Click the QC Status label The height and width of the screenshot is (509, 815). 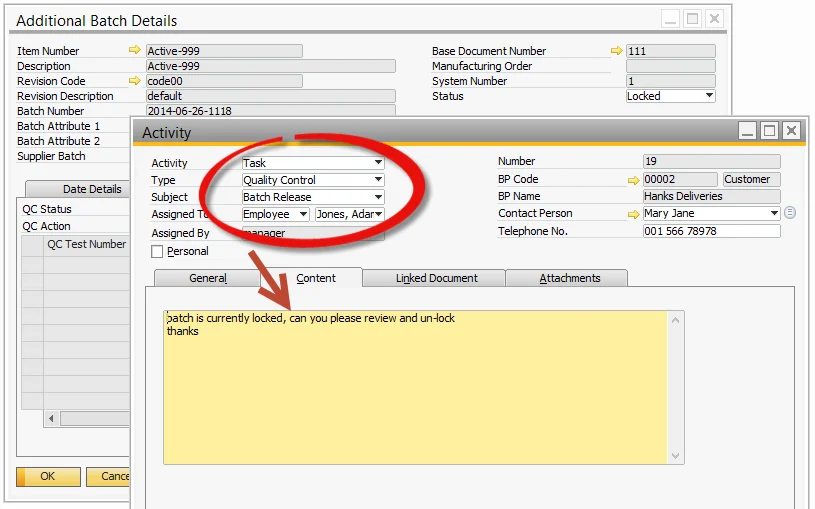[x=47, y=209]
